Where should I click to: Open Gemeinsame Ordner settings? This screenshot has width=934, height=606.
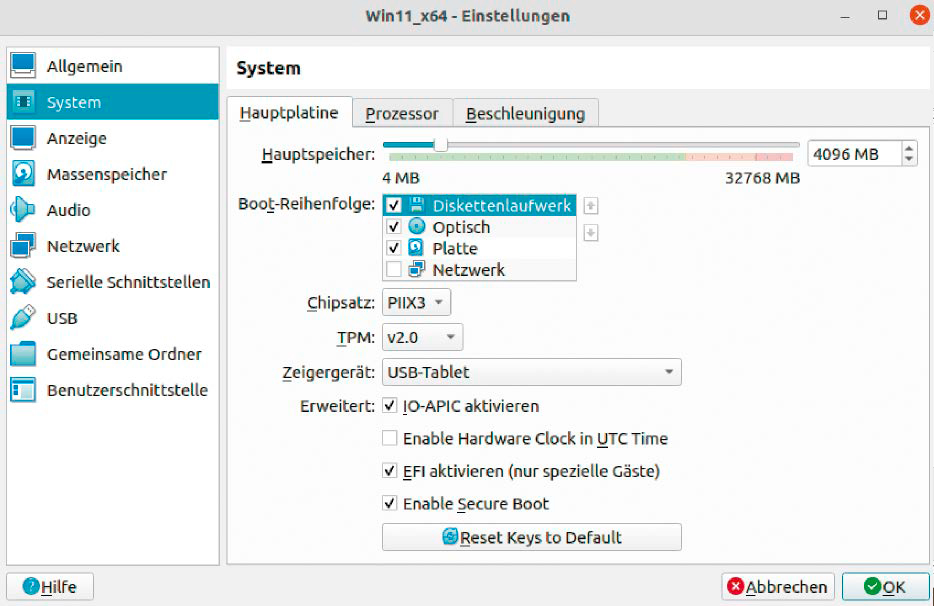click(x=113, y=354)
